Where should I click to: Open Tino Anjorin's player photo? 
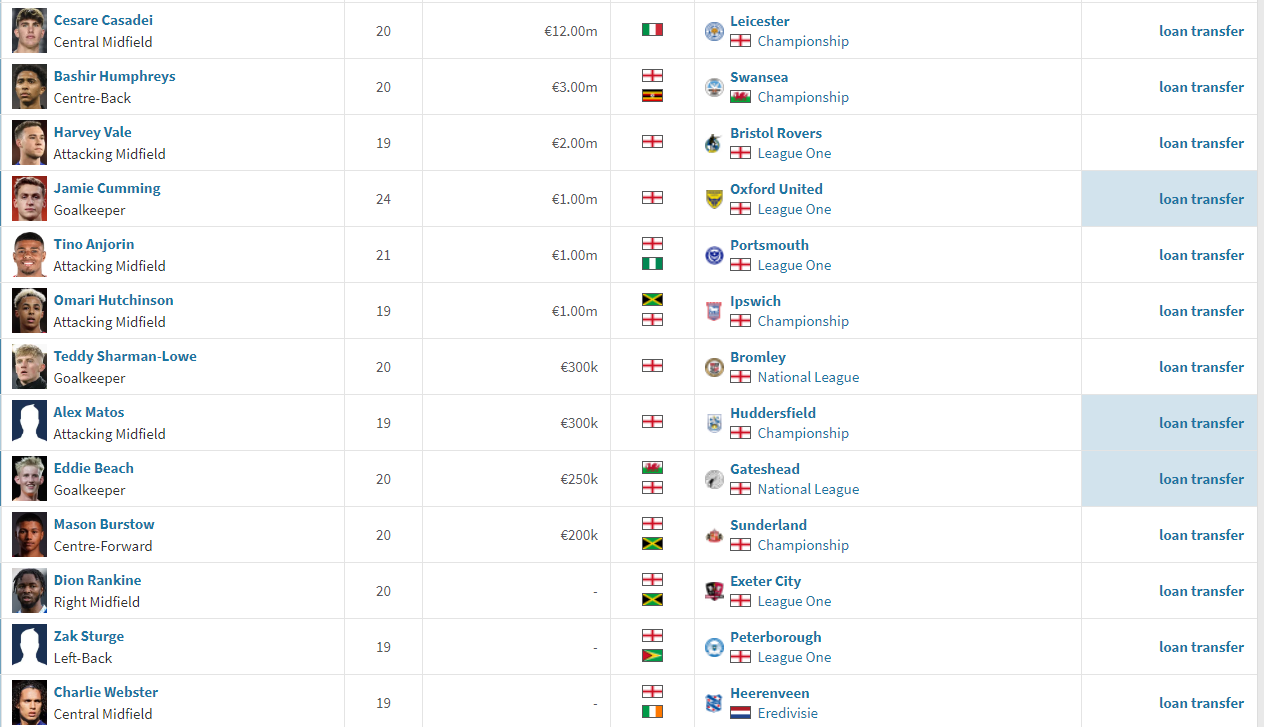[x=29, y=254]
